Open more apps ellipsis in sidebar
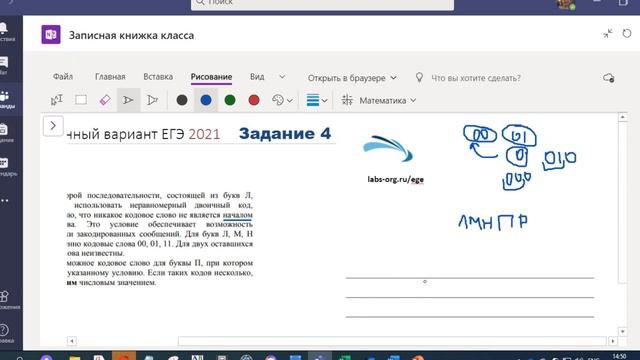 coord(5,200)
